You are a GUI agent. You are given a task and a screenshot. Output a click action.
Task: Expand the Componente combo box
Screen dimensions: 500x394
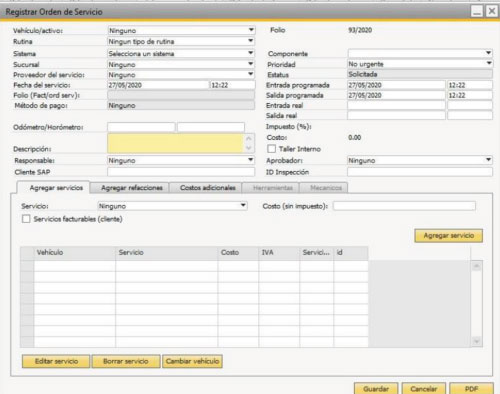tap(488, 53)
